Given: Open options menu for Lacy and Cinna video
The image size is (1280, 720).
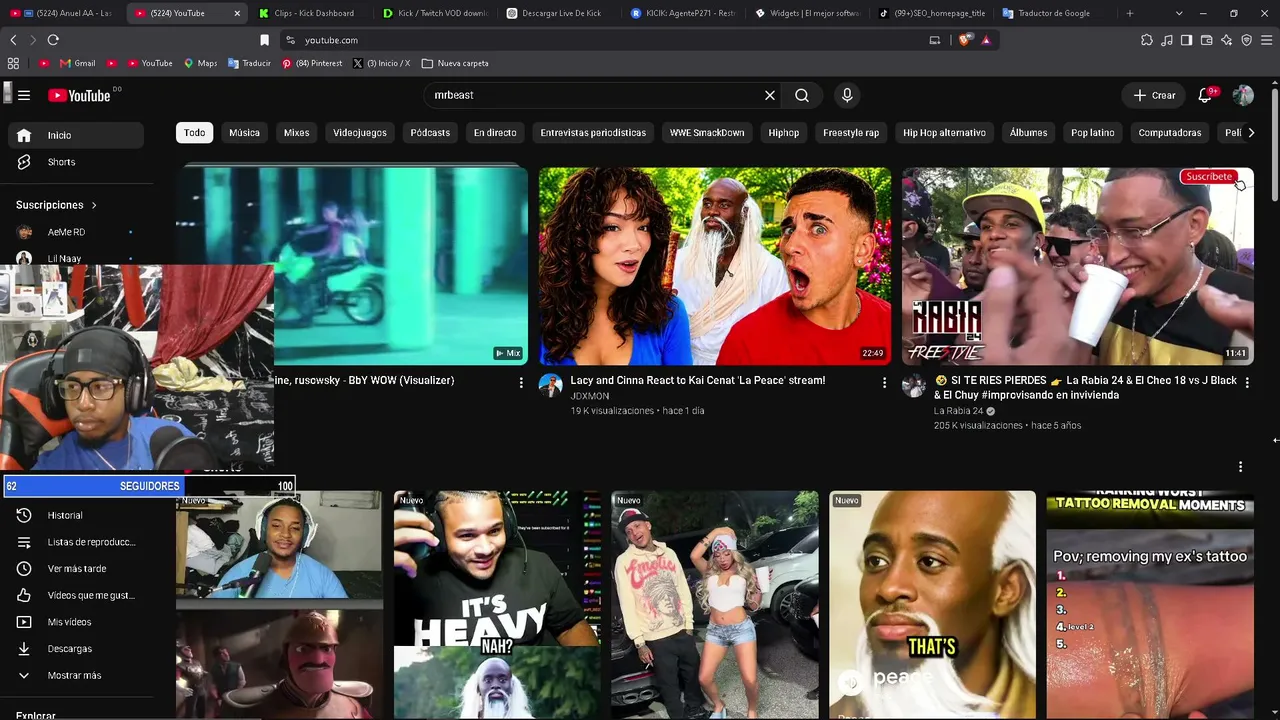Looking at the screenshot, I should [x=884, y=382].
